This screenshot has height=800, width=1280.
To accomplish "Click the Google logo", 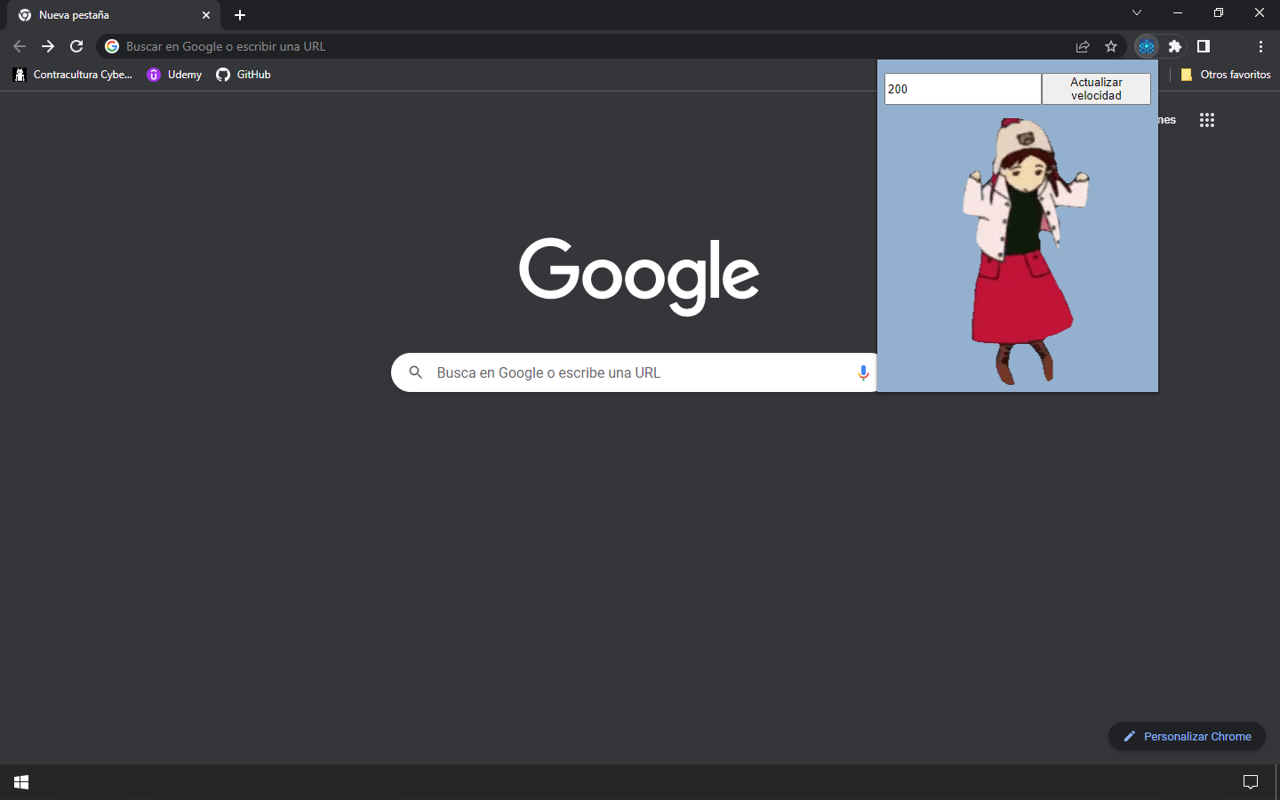I will pos(639,276).
